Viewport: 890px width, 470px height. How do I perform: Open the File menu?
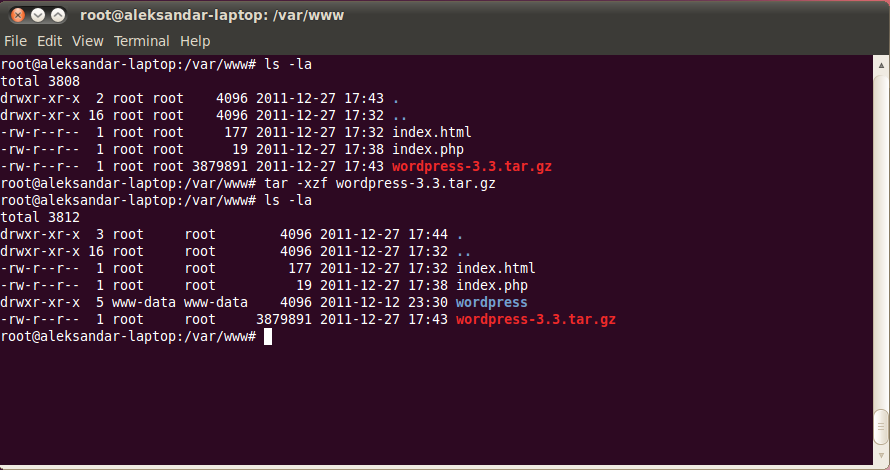tap(15, 41)
